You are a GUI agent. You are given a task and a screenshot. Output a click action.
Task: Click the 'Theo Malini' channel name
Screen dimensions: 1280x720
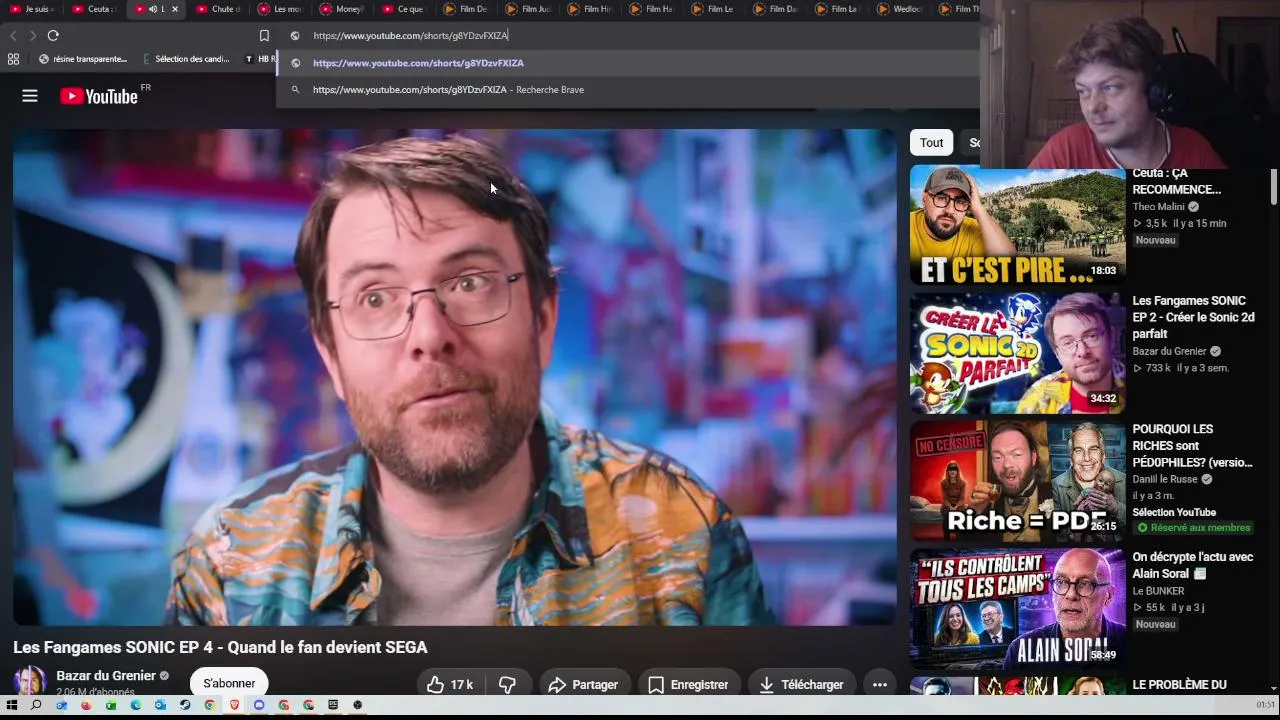coord(1158,207)
